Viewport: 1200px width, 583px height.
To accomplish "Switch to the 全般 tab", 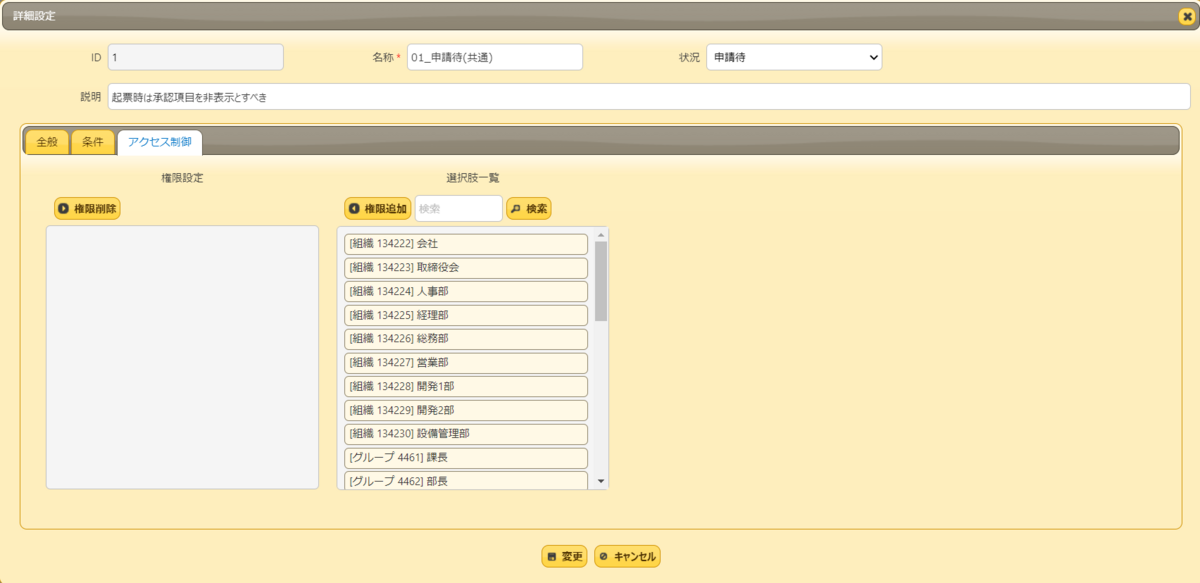I will pos(47,142).
